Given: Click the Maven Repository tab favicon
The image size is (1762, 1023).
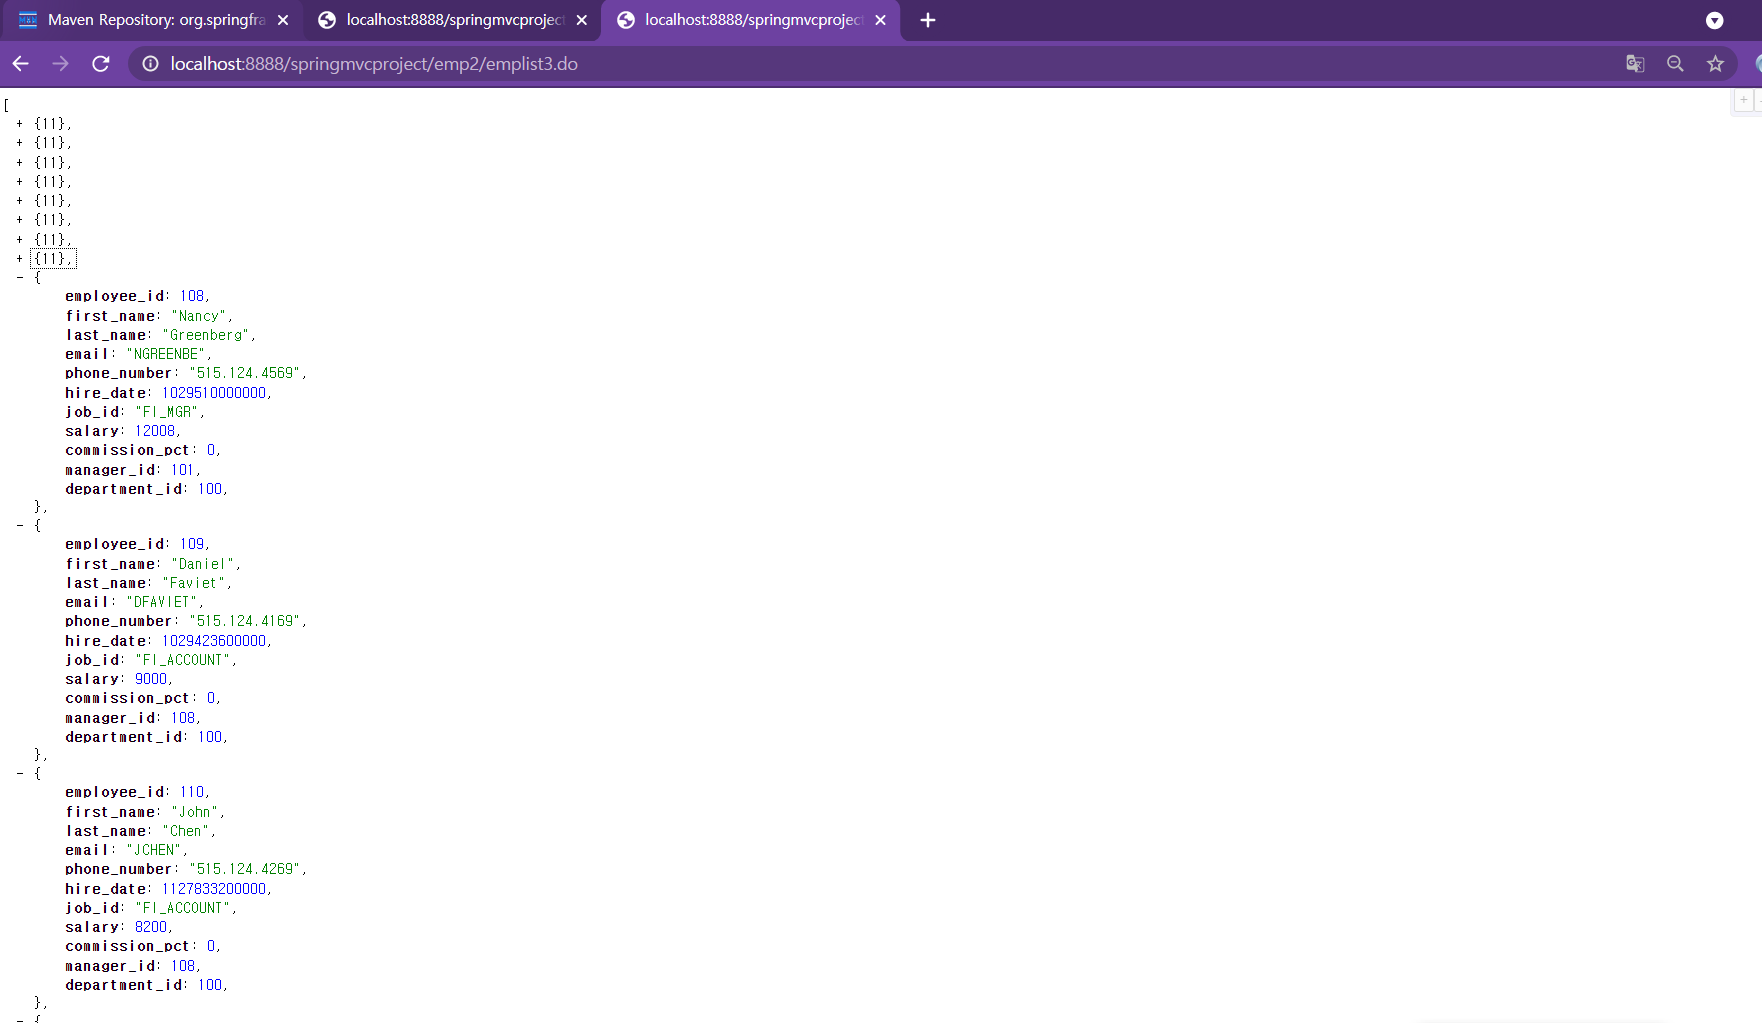Looking at the screenshot, I should click(28, 20).
